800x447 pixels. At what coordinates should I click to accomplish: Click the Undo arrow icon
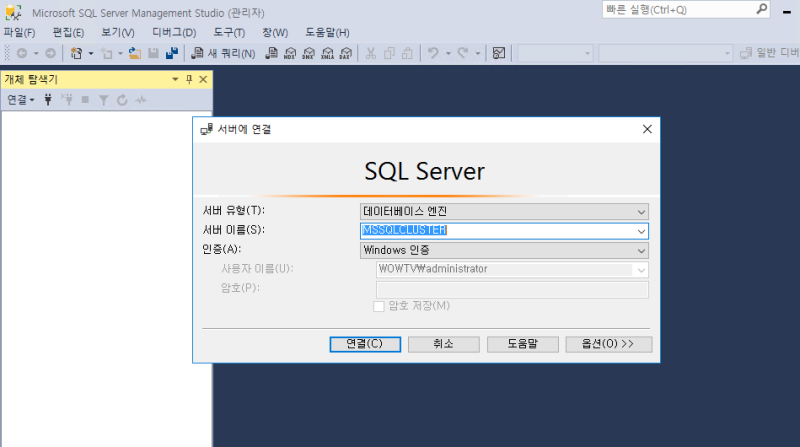433,53
